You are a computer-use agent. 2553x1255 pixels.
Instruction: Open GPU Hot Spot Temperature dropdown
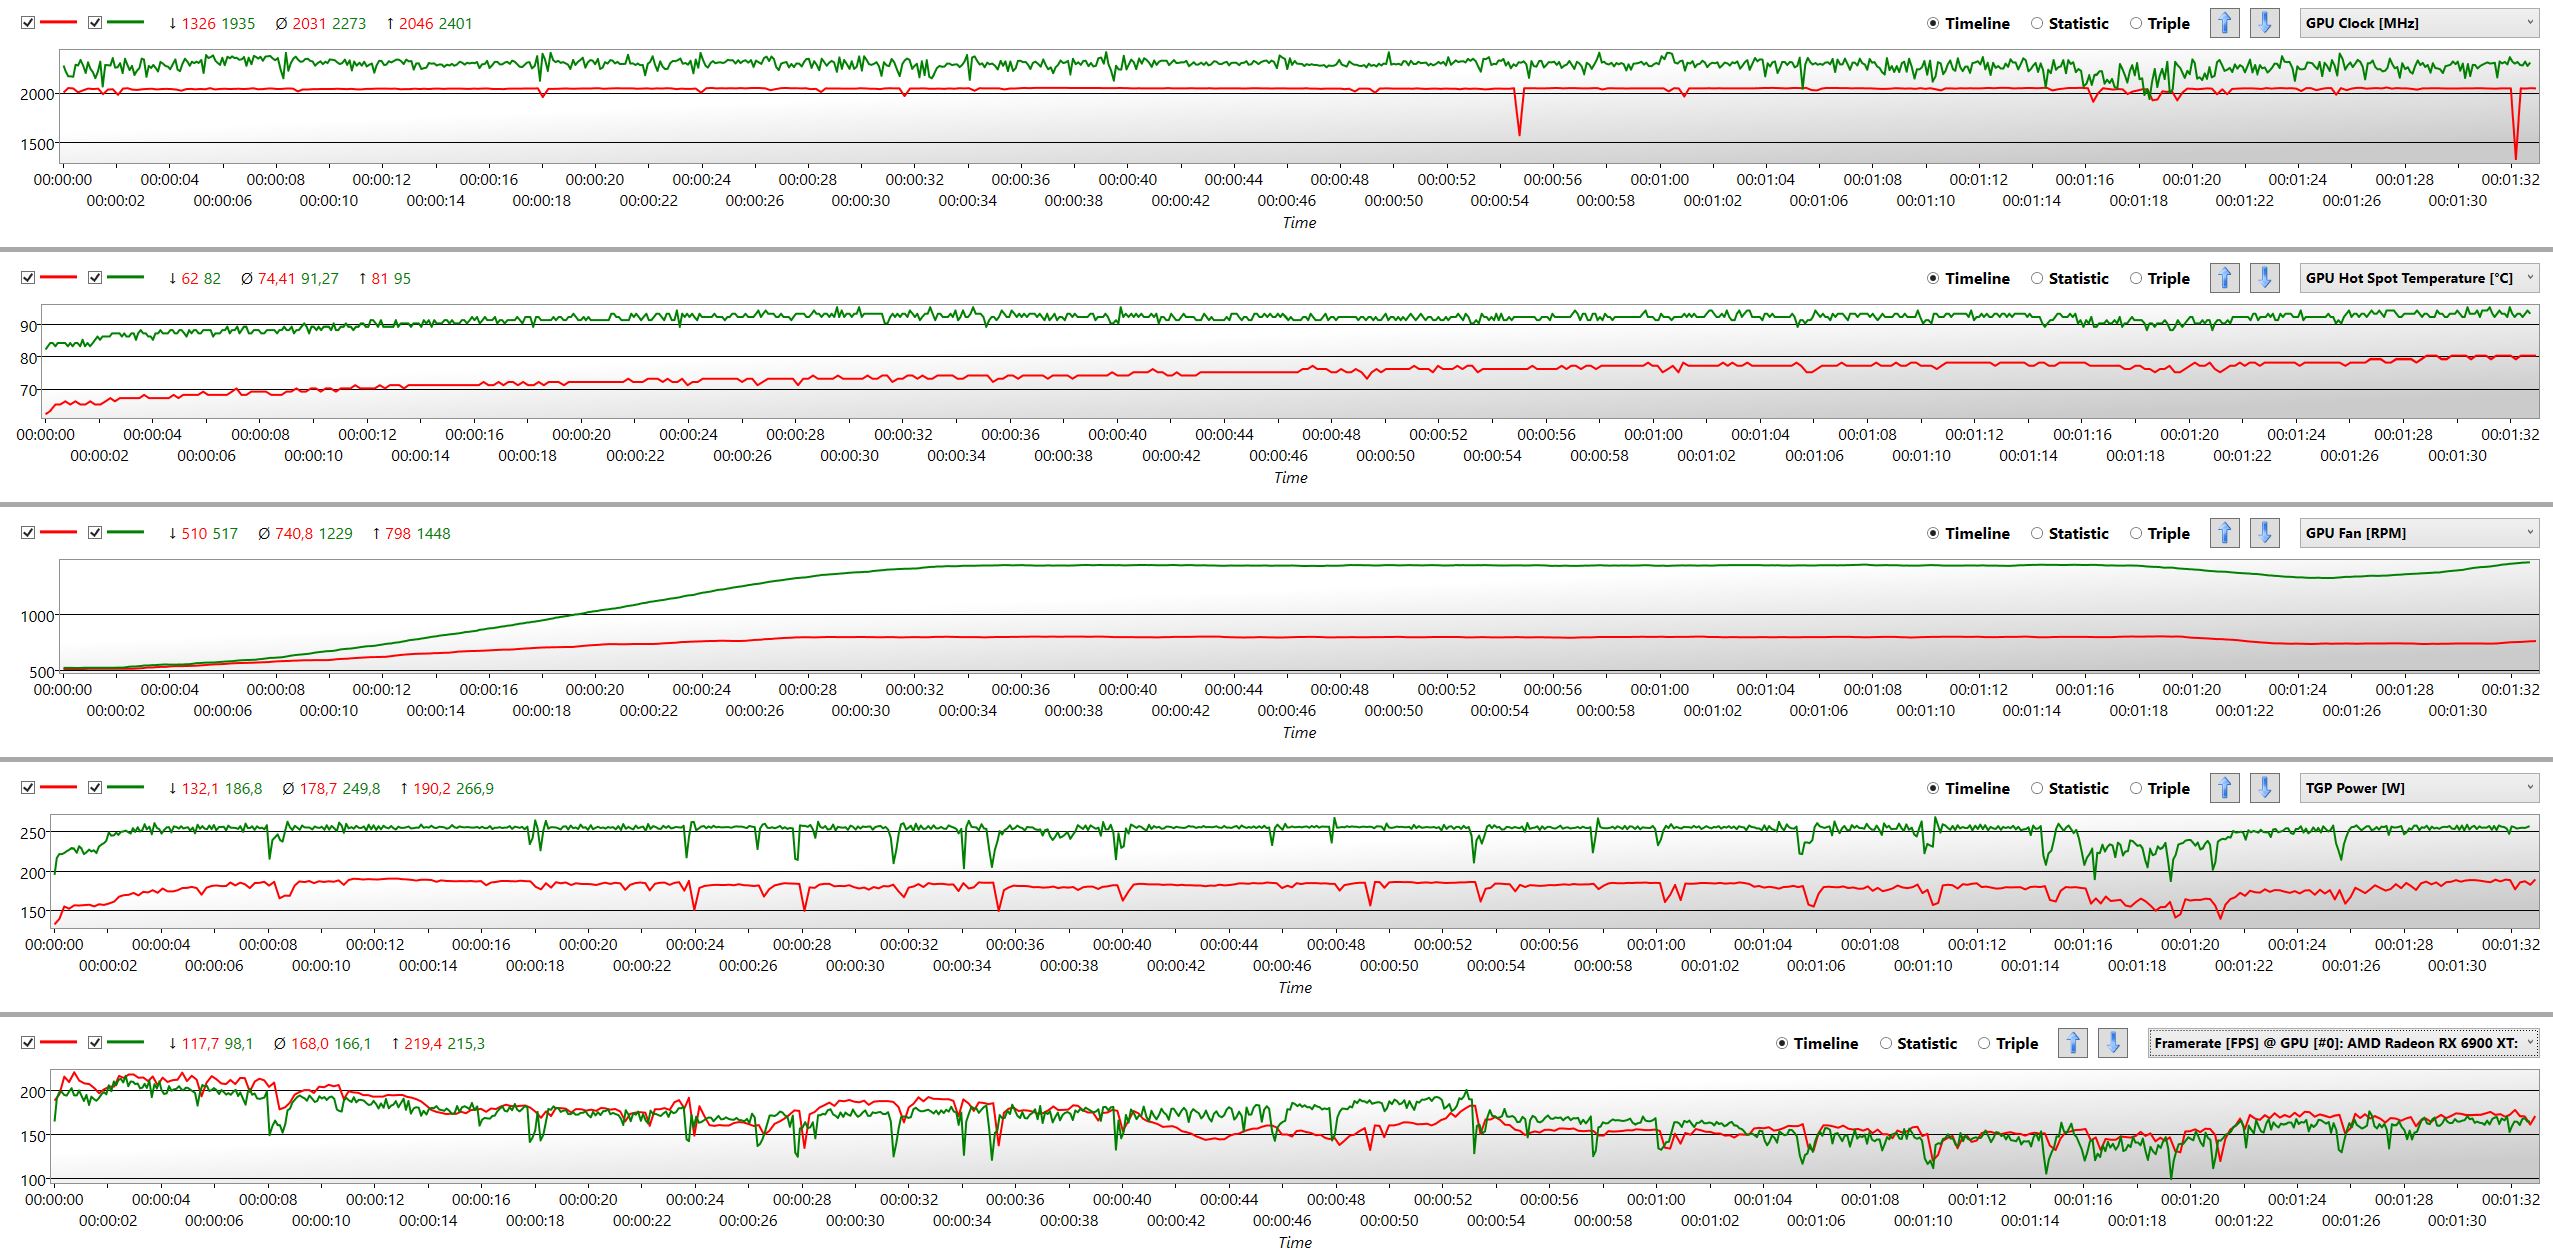tap(2419, 278)
